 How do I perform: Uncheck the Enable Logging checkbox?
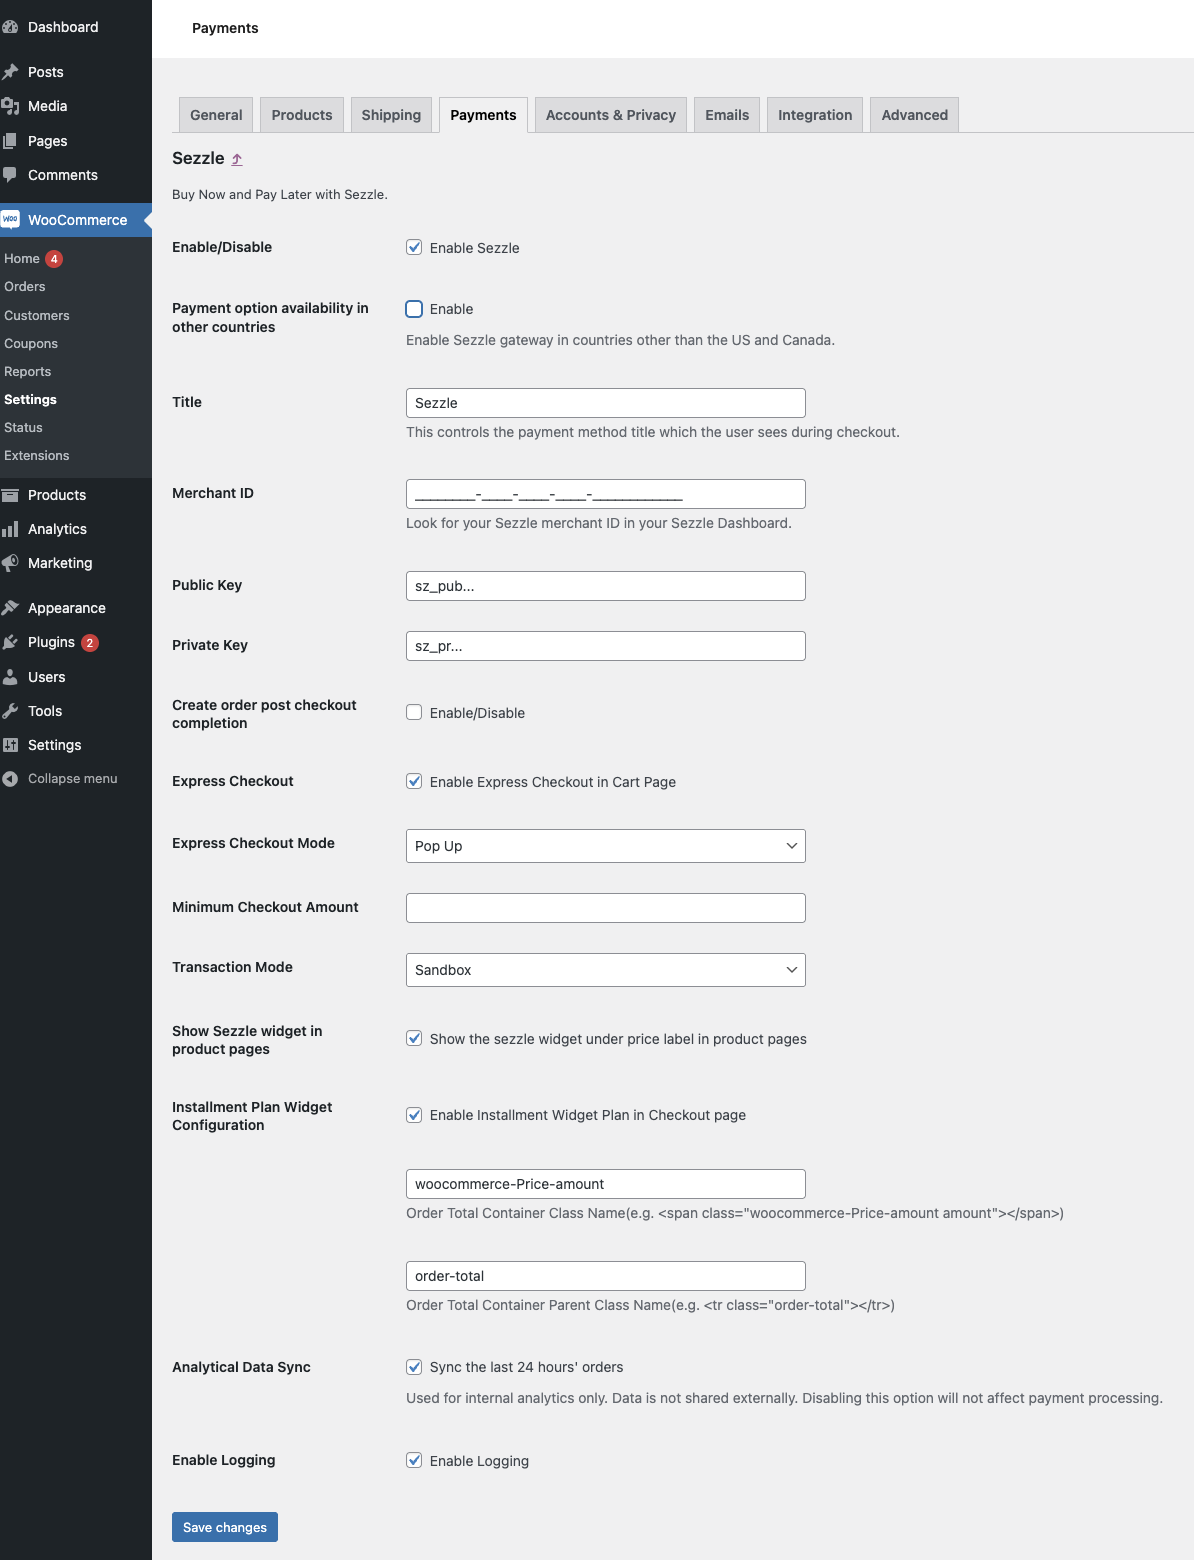tap(414, 1460)
